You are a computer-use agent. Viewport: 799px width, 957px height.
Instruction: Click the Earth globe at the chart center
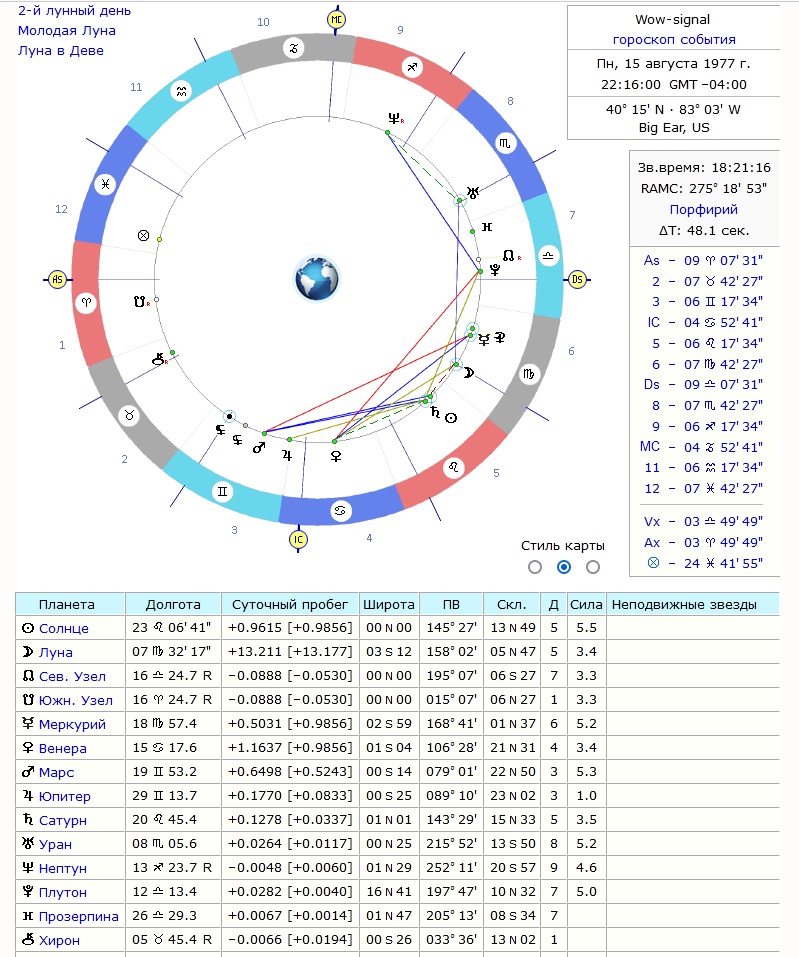coord(317,279)
